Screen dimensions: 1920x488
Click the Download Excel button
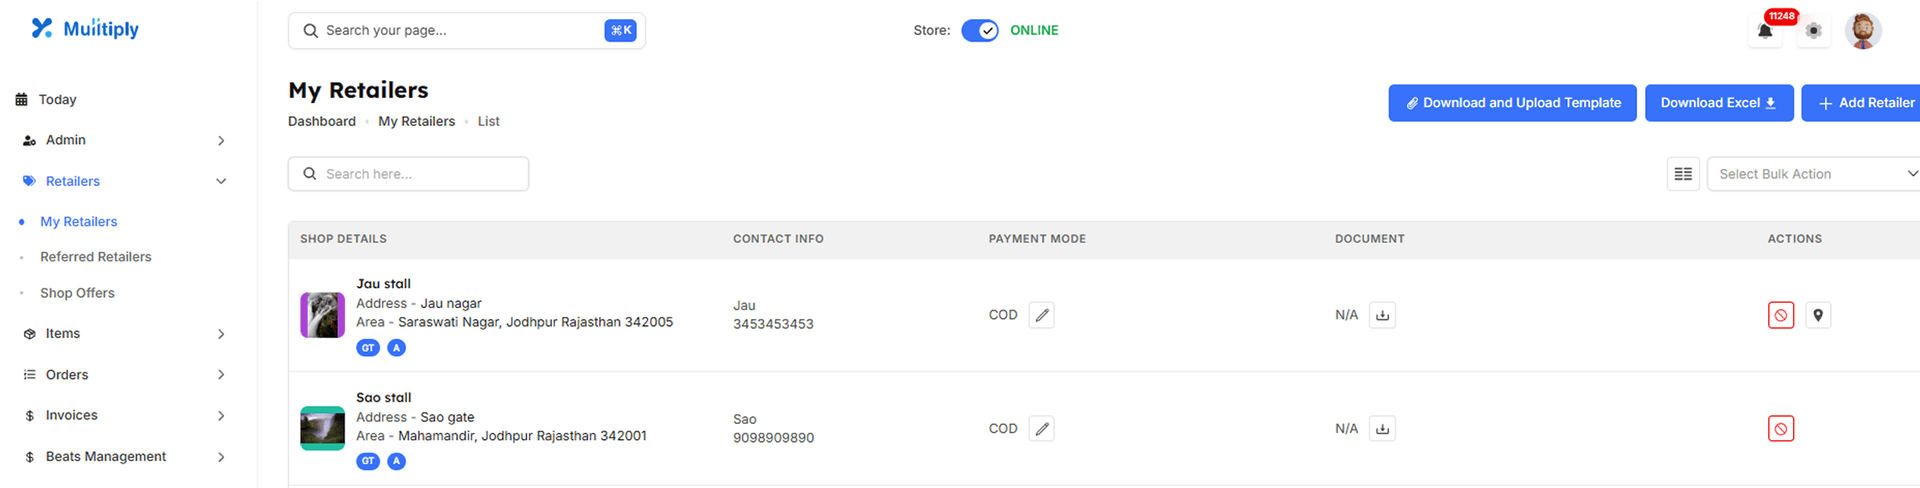(x=1718, y=103)
